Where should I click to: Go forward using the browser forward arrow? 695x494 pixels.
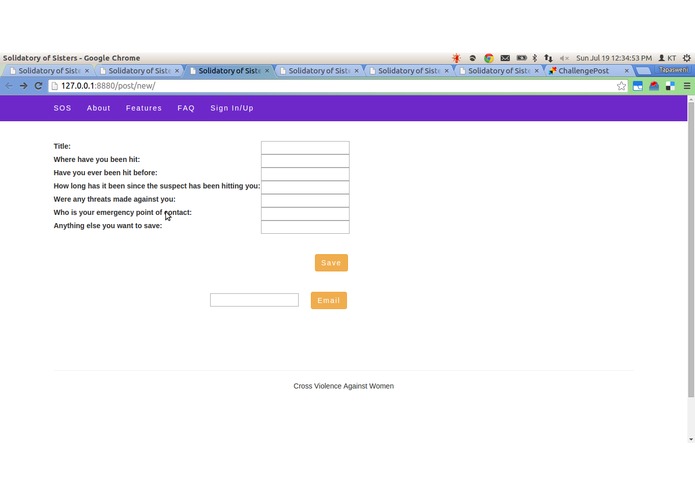tap(23, 86)
